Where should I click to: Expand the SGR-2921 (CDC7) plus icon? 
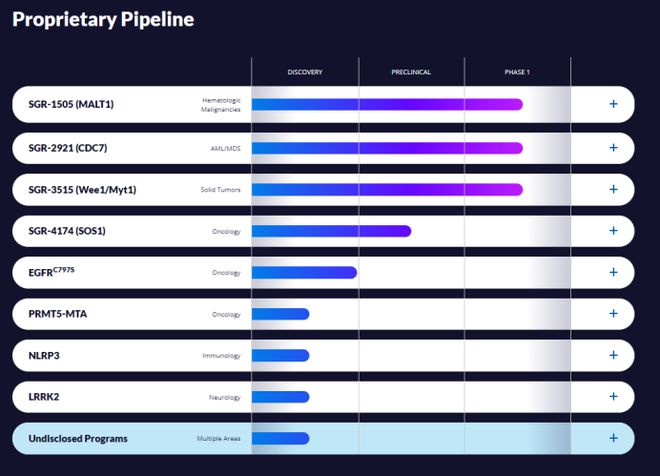pyautogui.click(x=613, y=147)
